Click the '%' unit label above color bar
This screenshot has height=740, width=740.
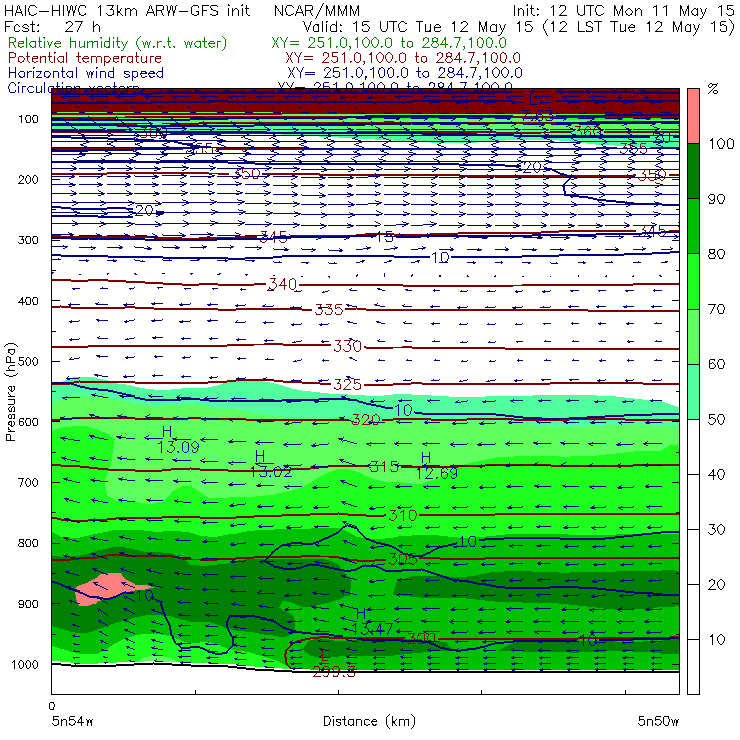(713, 89)
